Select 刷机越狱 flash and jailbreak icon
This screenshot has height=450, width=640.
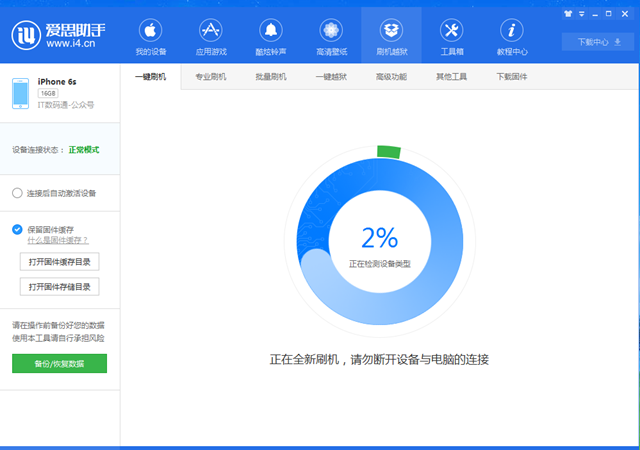[391, 35]
